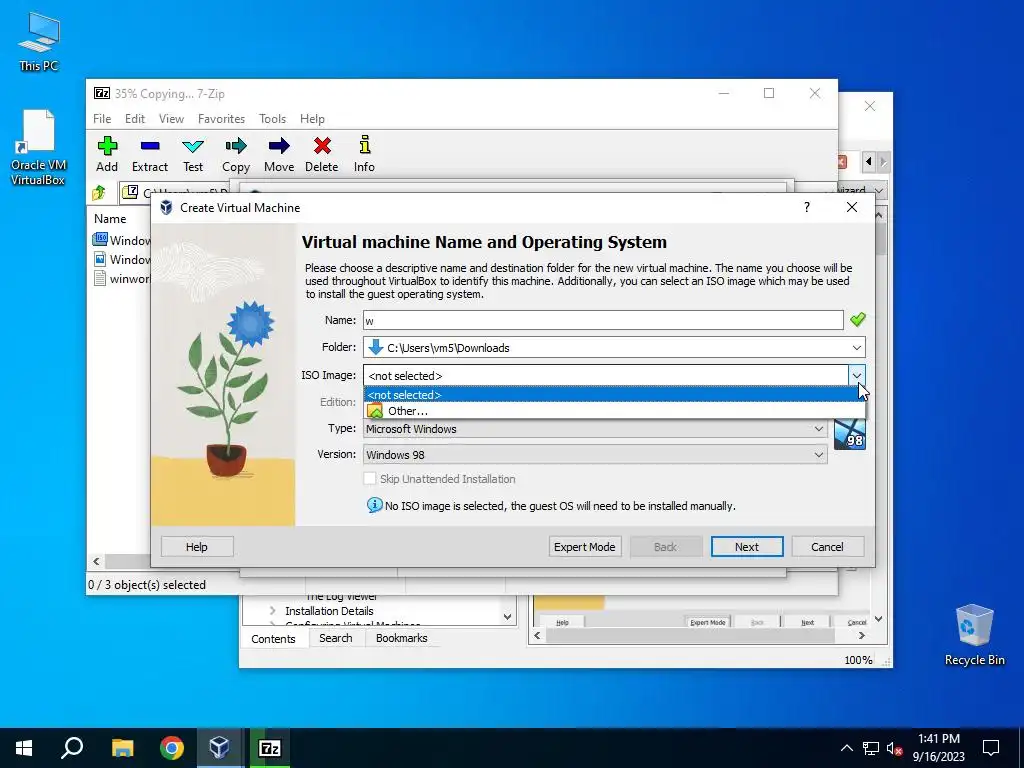Click the 7-Zip Info toolbar icon

pyautogui.click(x=364, y=145)
